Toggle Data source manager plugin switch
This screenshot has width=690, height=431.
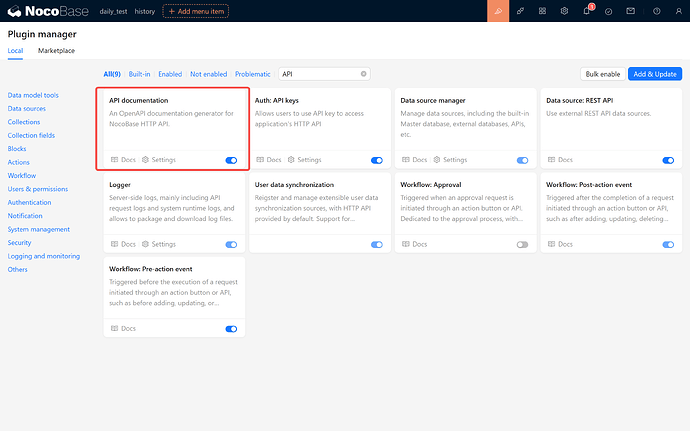tap(522, 160)
